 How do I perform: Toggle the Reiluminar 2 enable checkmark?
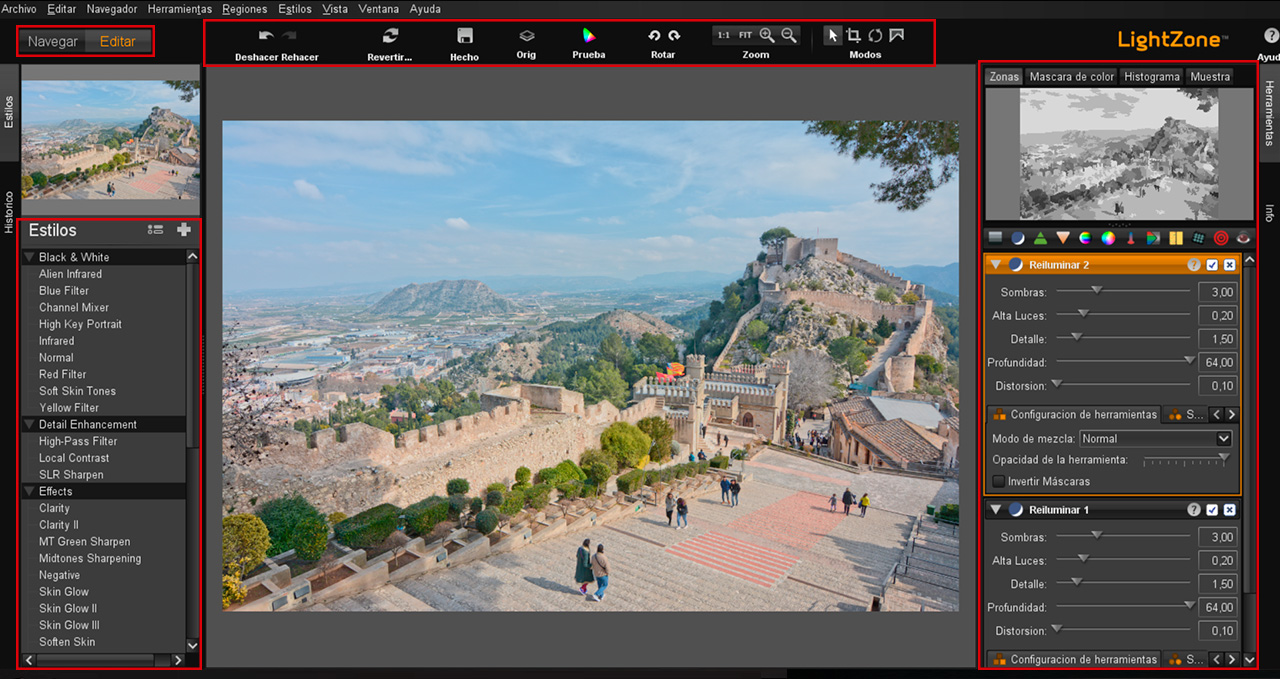coord(1215,264)
